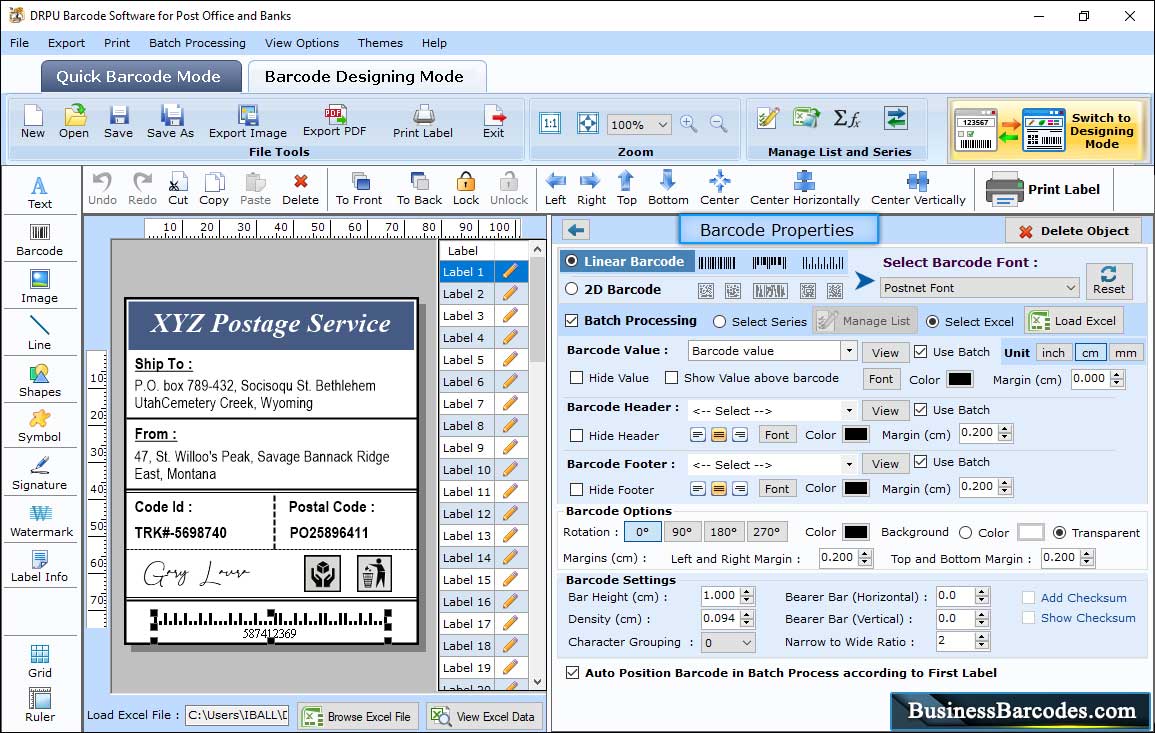Open the Shapes tool
Image resolution: width=1155 pixels, height=733 pixels.
[x=40, y=380]
